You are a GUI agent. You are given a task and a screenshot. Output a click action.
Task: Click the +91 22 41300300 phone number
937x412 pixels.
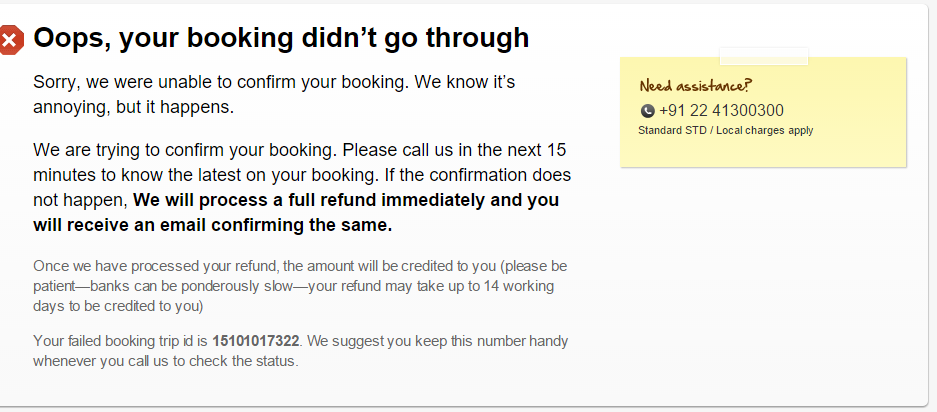pos(721,111)
